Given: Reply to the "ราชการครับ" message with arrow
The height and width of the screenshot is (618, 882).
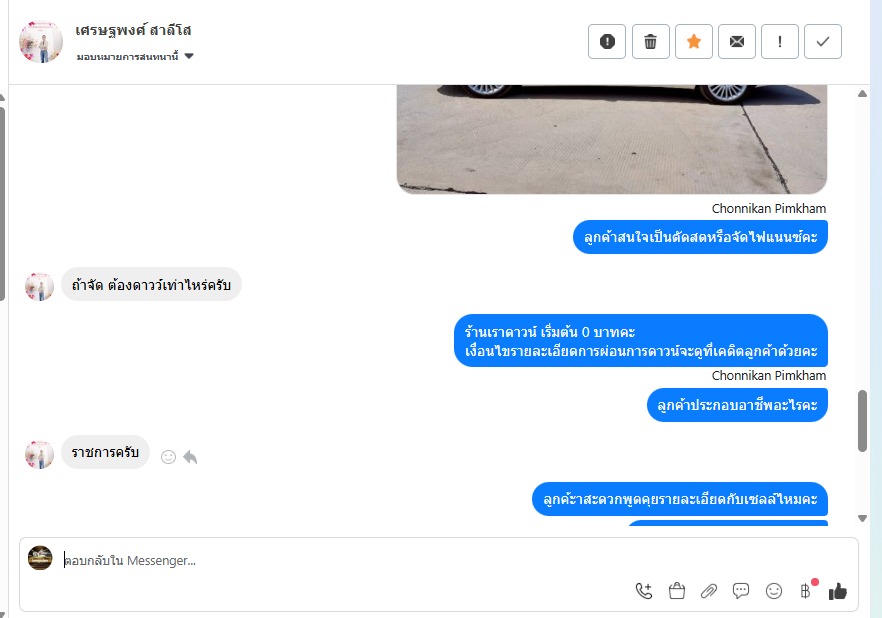Looking at the screenshot, I should 190,457.
